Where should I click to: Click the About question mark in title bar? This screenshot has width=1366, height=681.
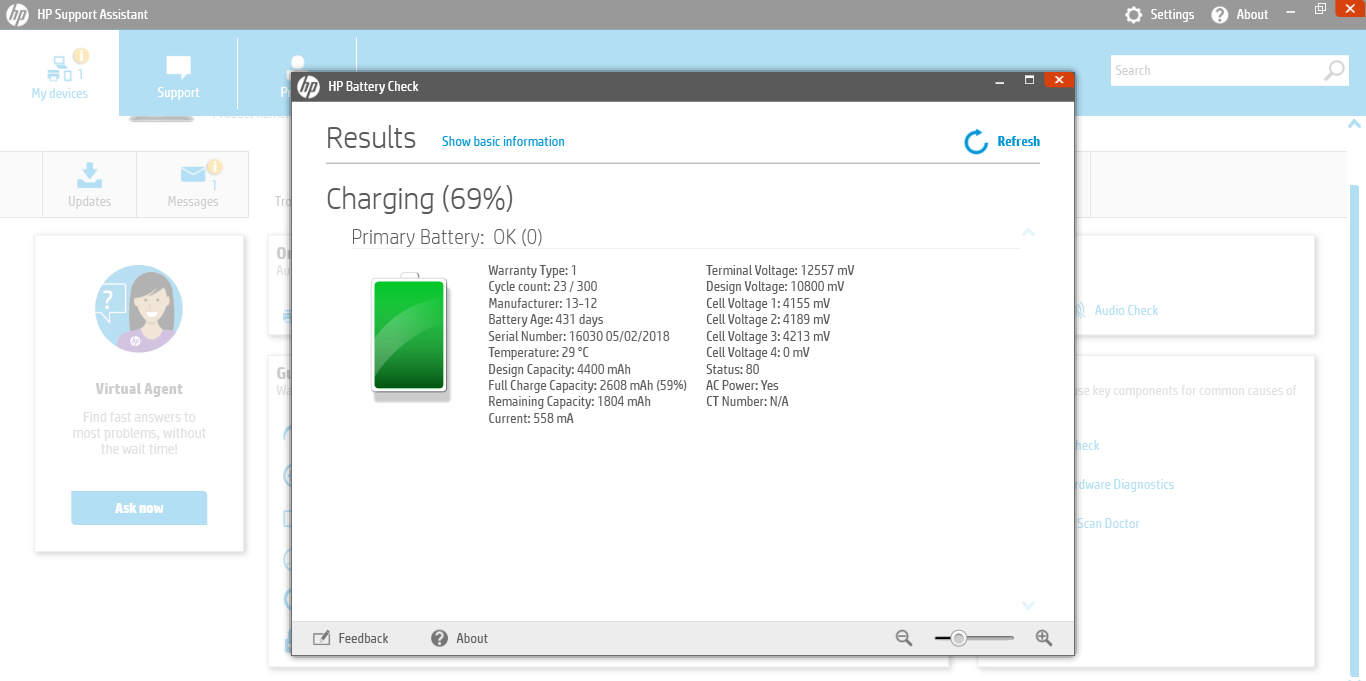point(1217,14)
